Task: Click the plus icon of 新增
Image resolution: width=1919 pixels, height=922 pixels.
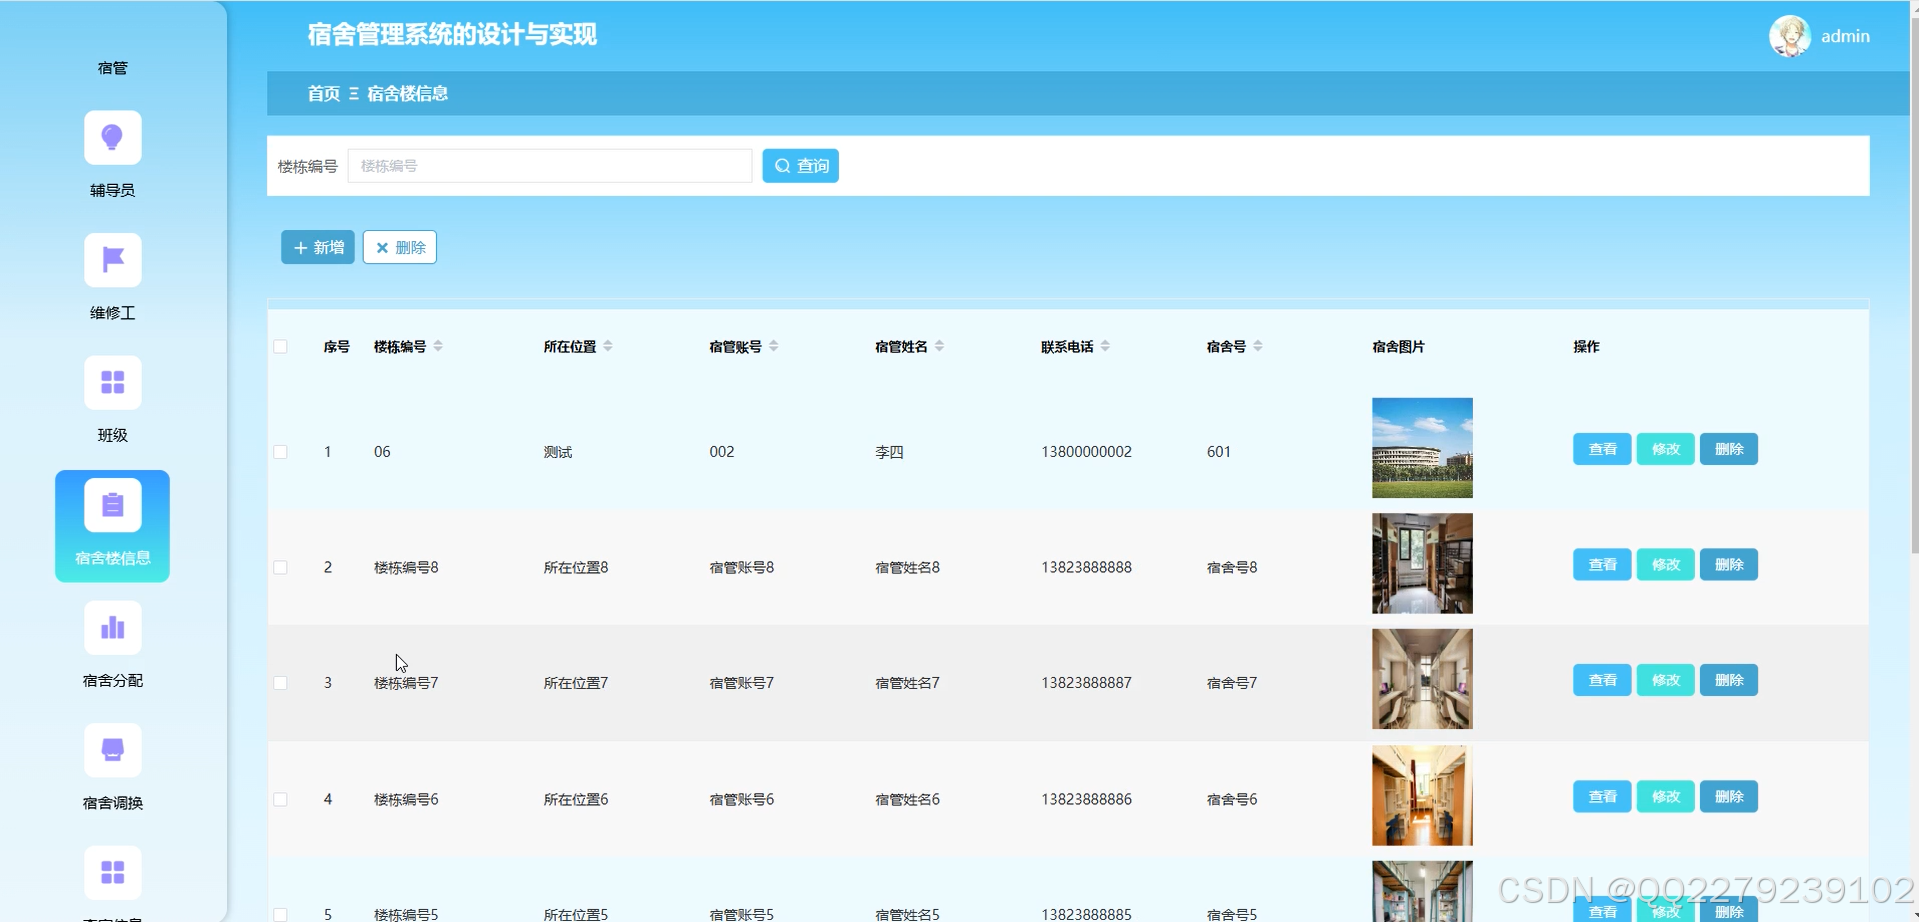Action: 300,248
